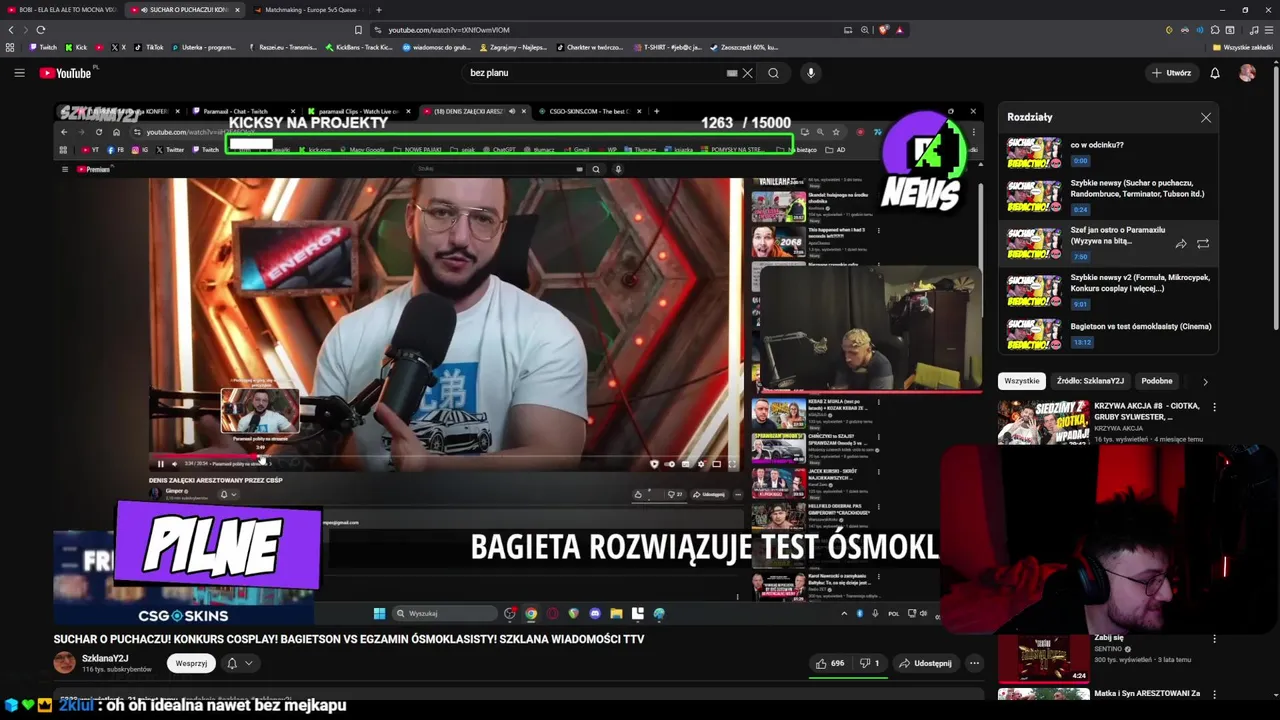Viewport: 1280px width, 720px height.
Task: Bookmark this page from the address bar
Action: click(359, 30)
